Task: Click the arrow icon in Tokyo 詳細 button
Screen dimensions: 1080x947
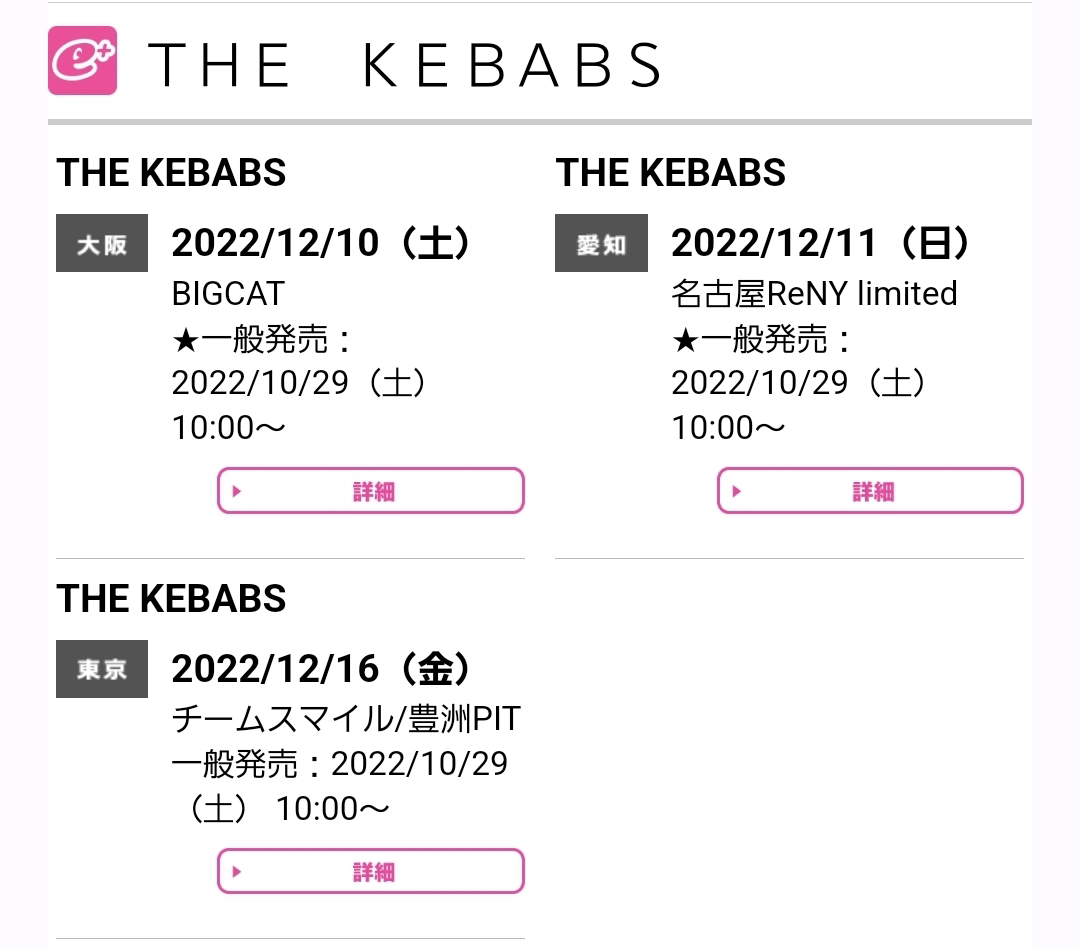Action: (x=237, y=871)
